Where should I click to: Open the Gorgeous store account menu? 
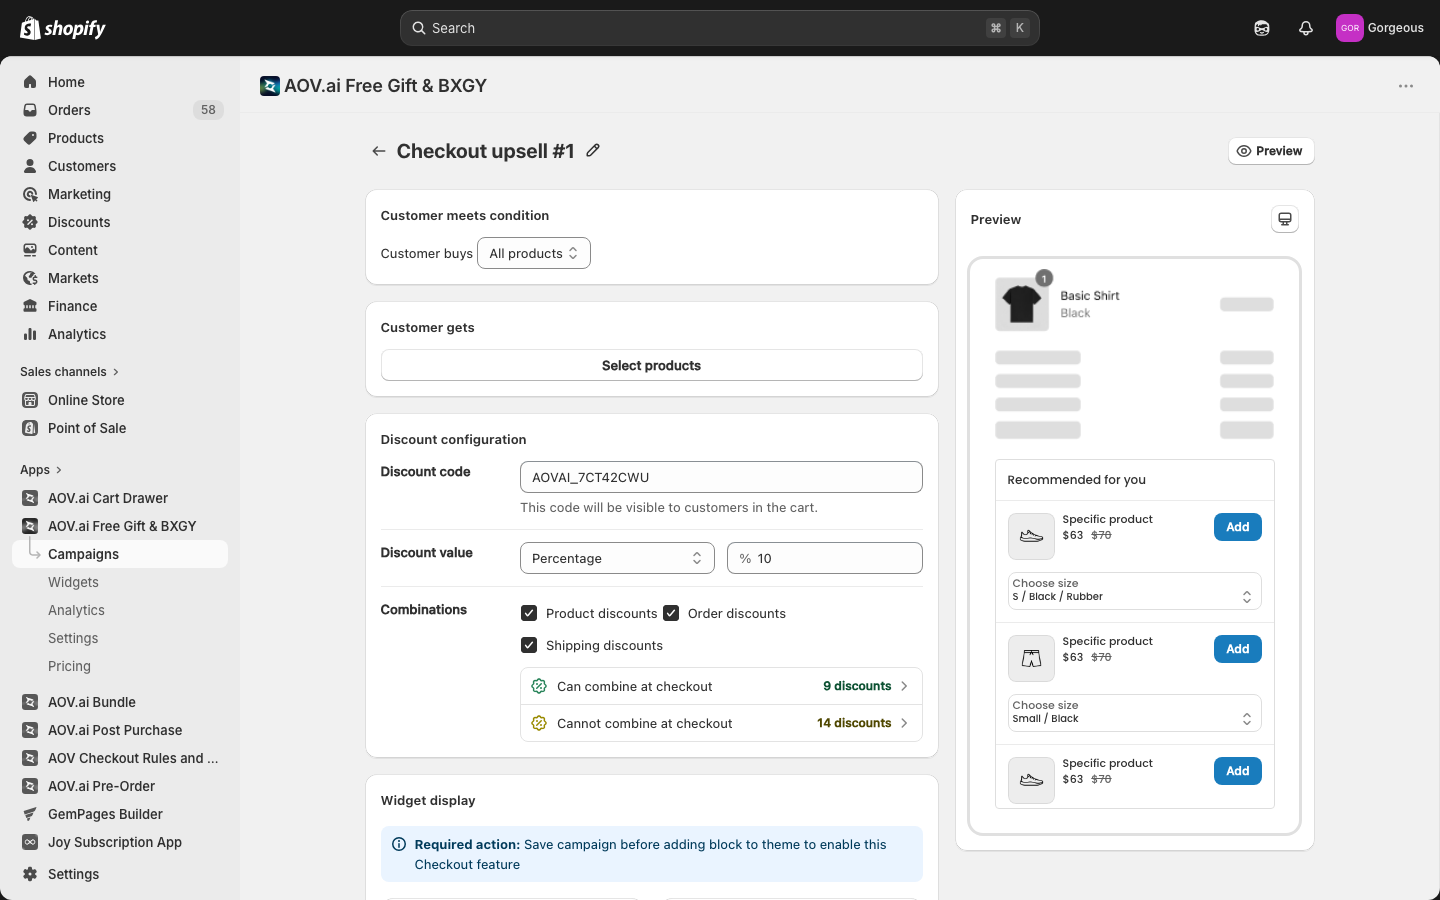(1380, 28)
